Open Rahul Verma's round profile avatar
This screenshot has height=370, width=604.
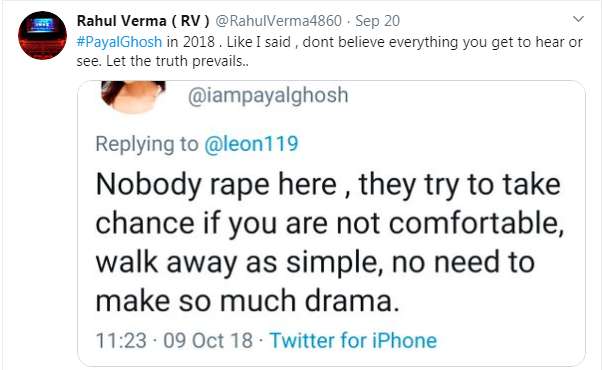[42, 35]
